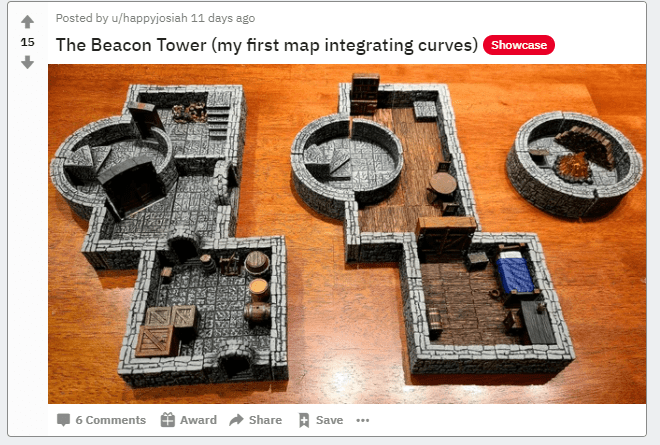Open the comments speech bubble icon

[x=63, y=420]
